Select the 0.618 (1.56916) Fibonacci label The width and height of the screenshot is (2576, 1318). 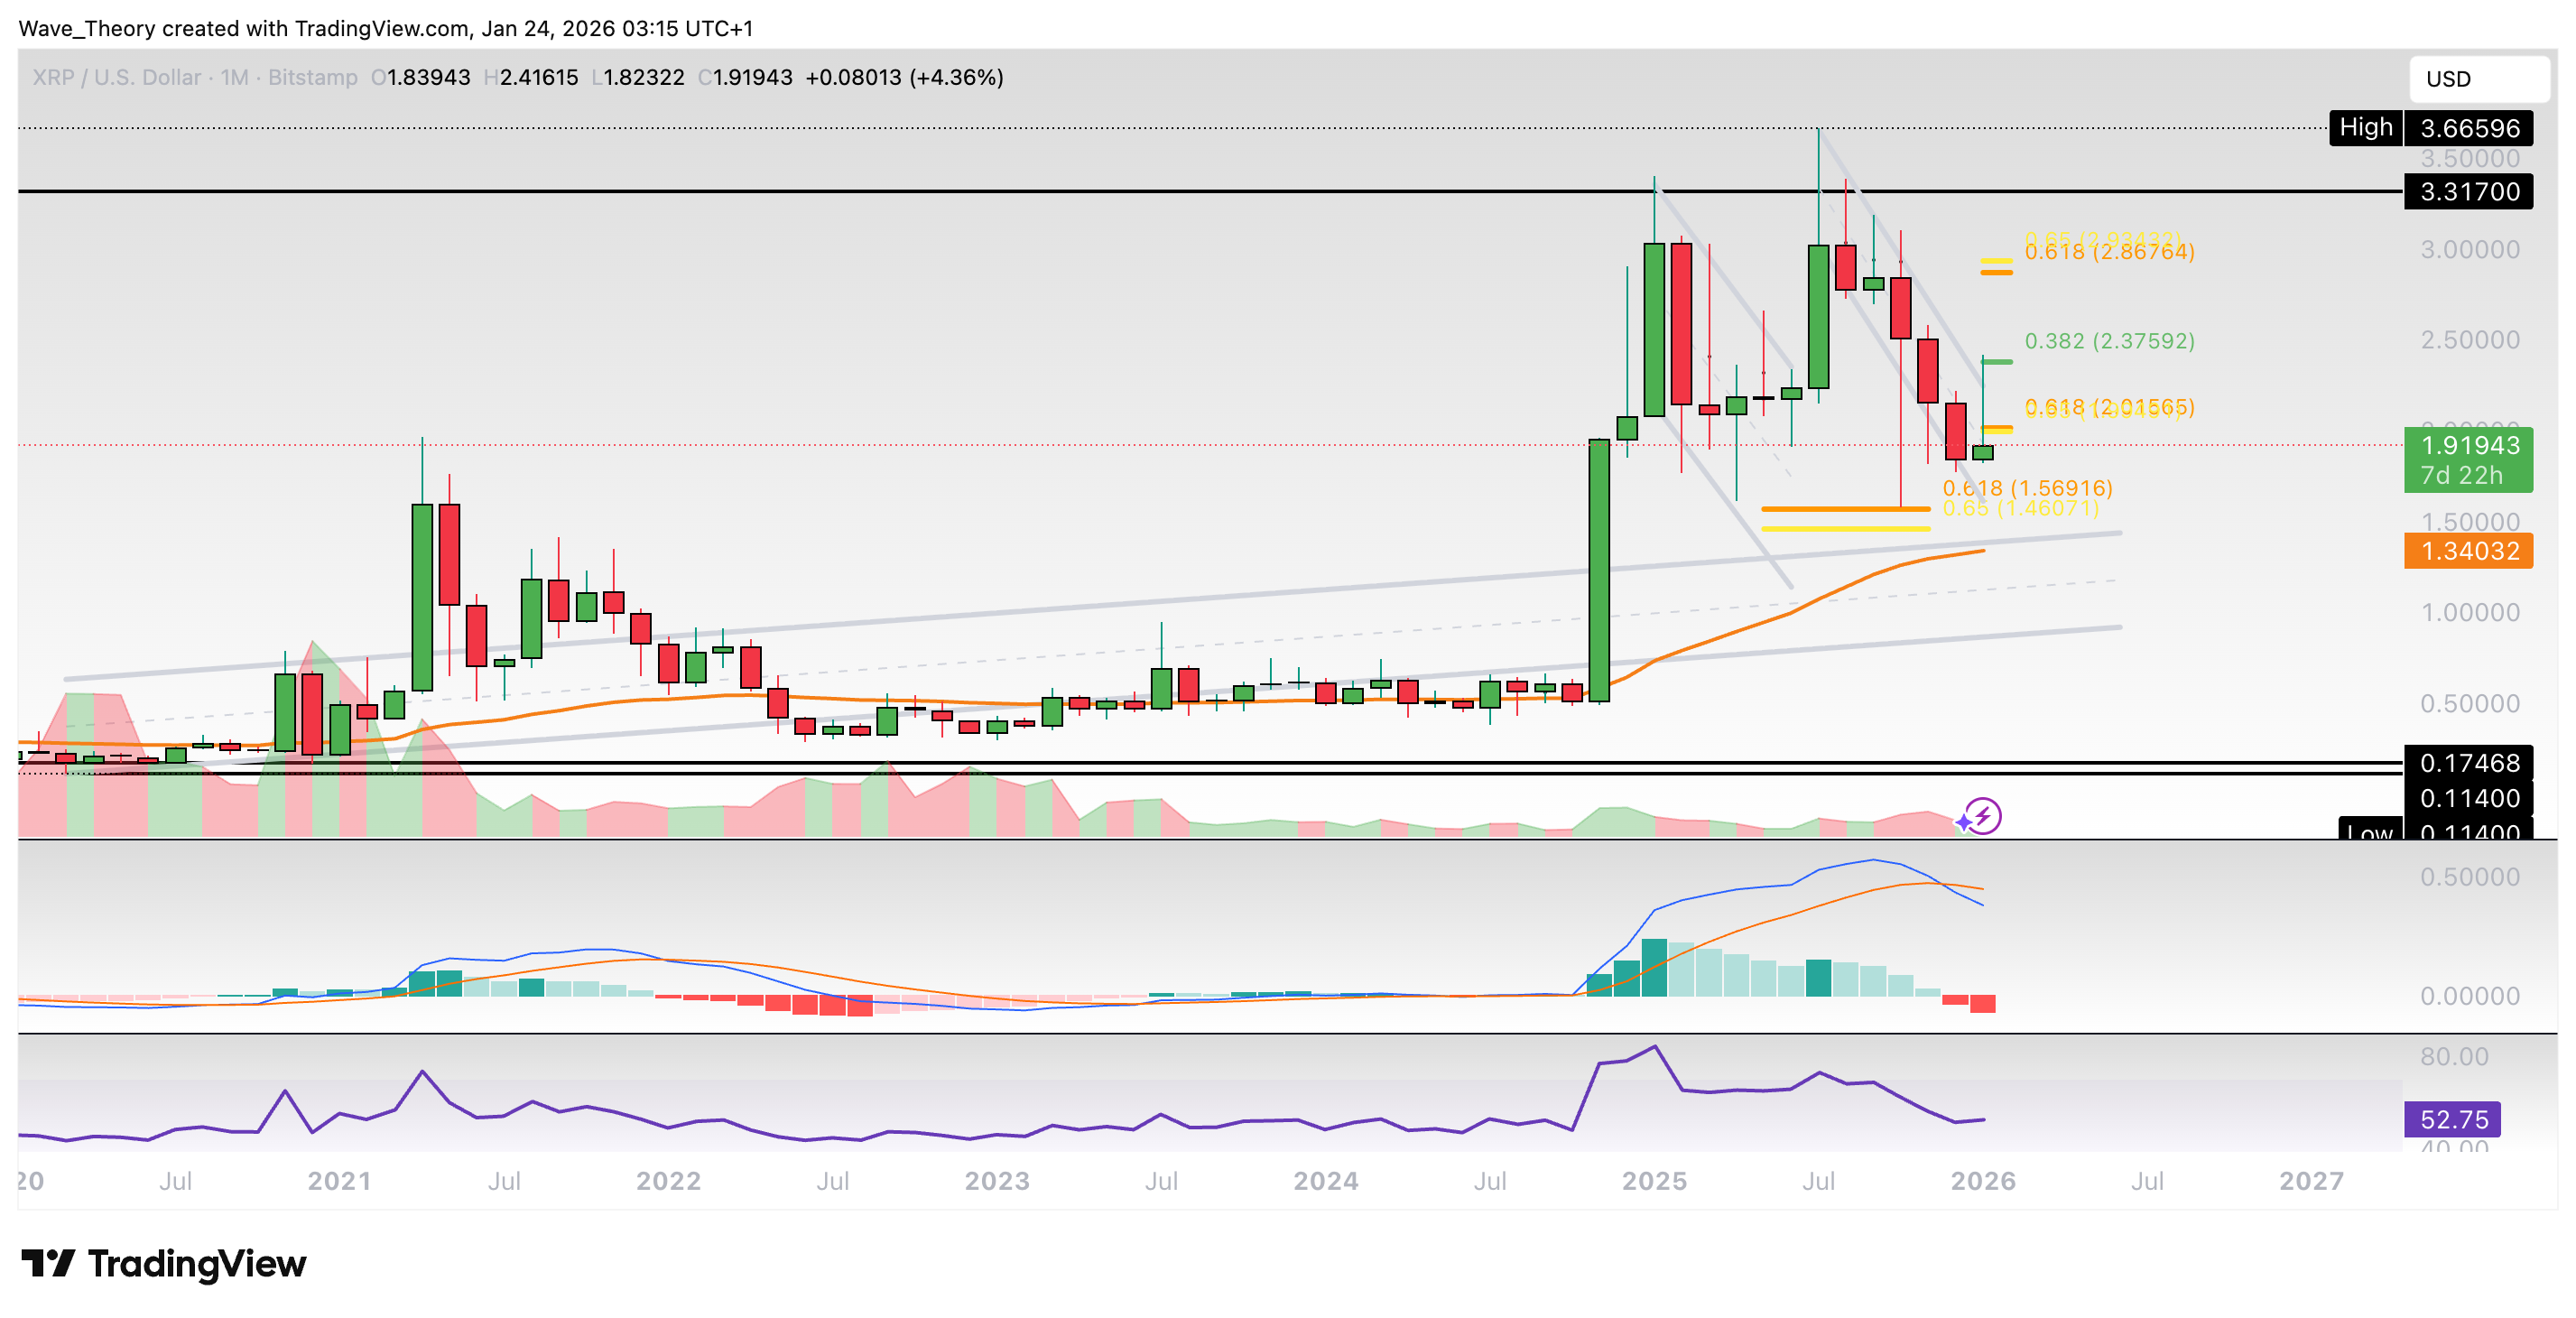point(2030,490)
